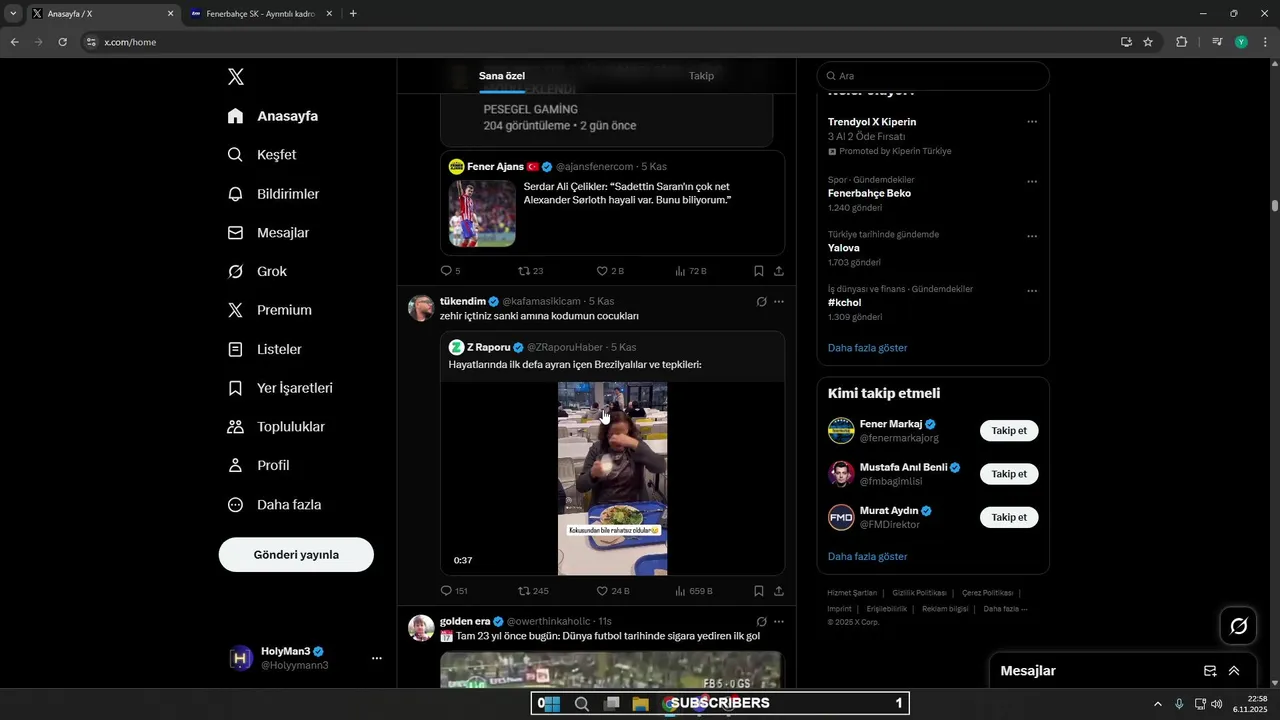The height and width of the screenshot is (720, 1280).
Task: Follow Fener Markaj with Takip et
Action: coord(1009,431)
